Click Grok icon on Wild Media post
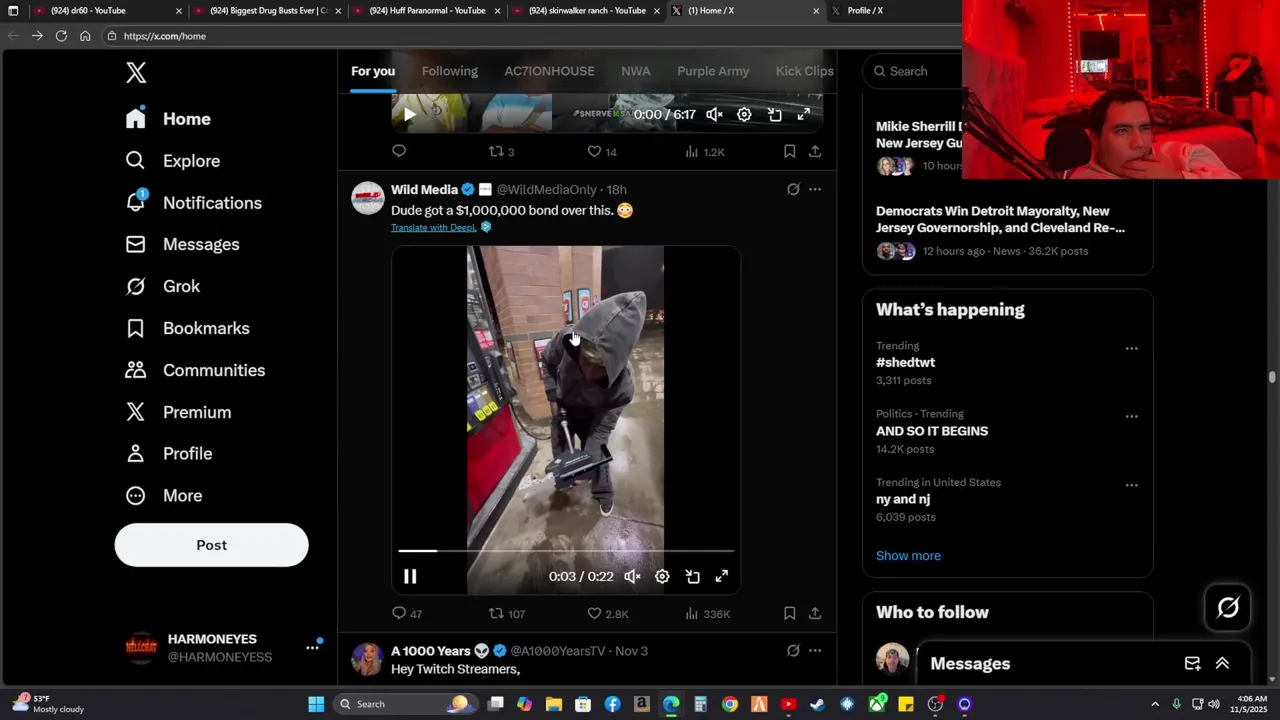The image size is (1280, 720). click(793, 189)
